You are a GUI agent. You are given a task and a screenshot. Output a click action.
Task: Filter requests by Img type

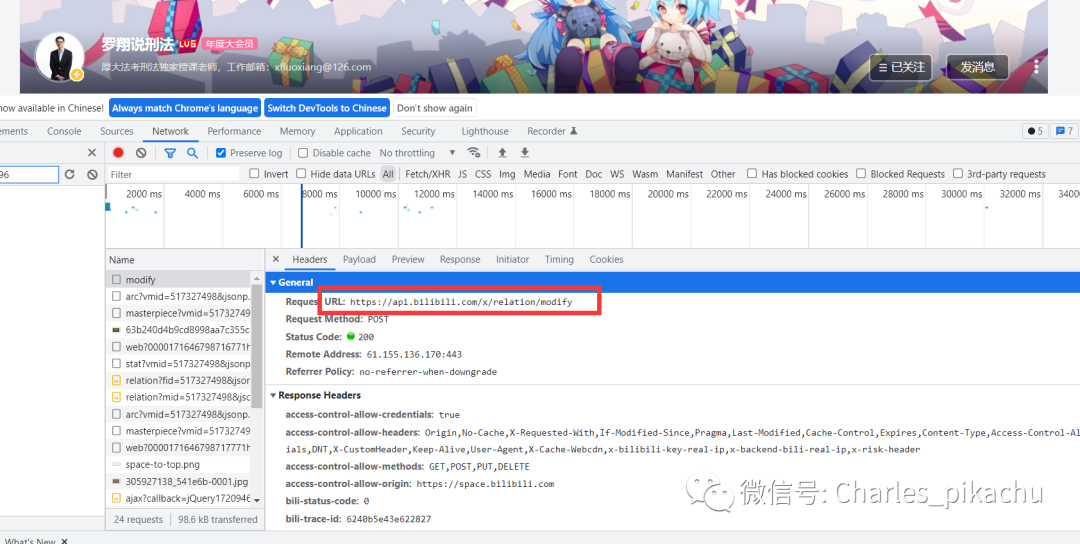coord(507,174)
